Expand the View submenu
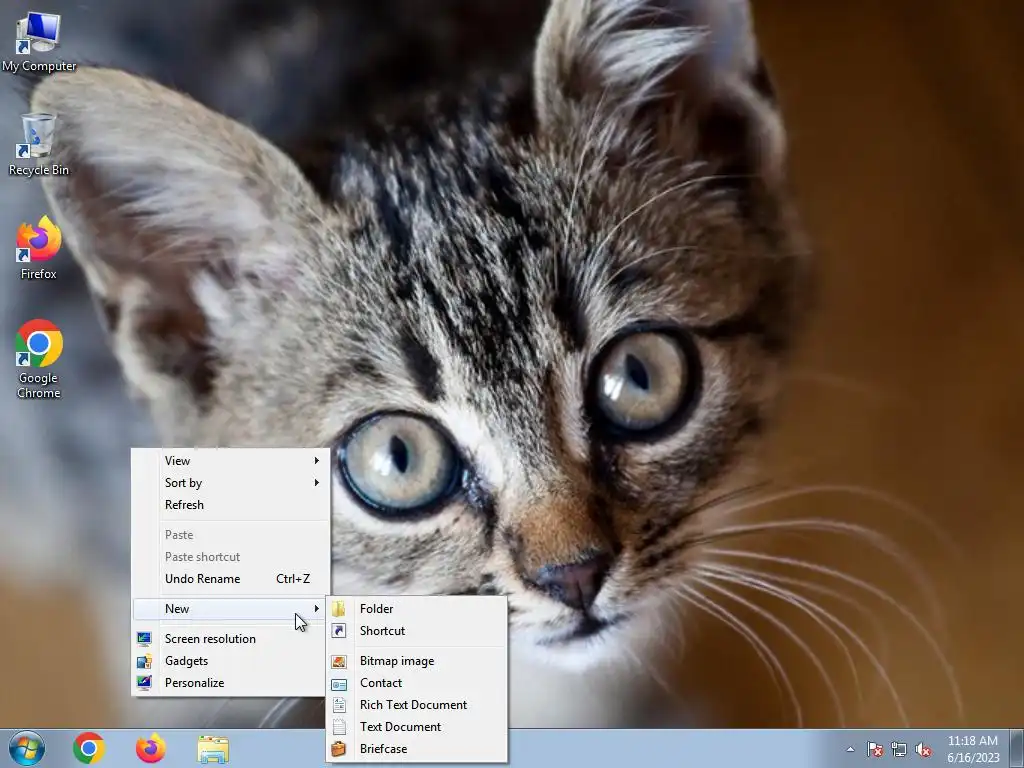 coord(231,460)
